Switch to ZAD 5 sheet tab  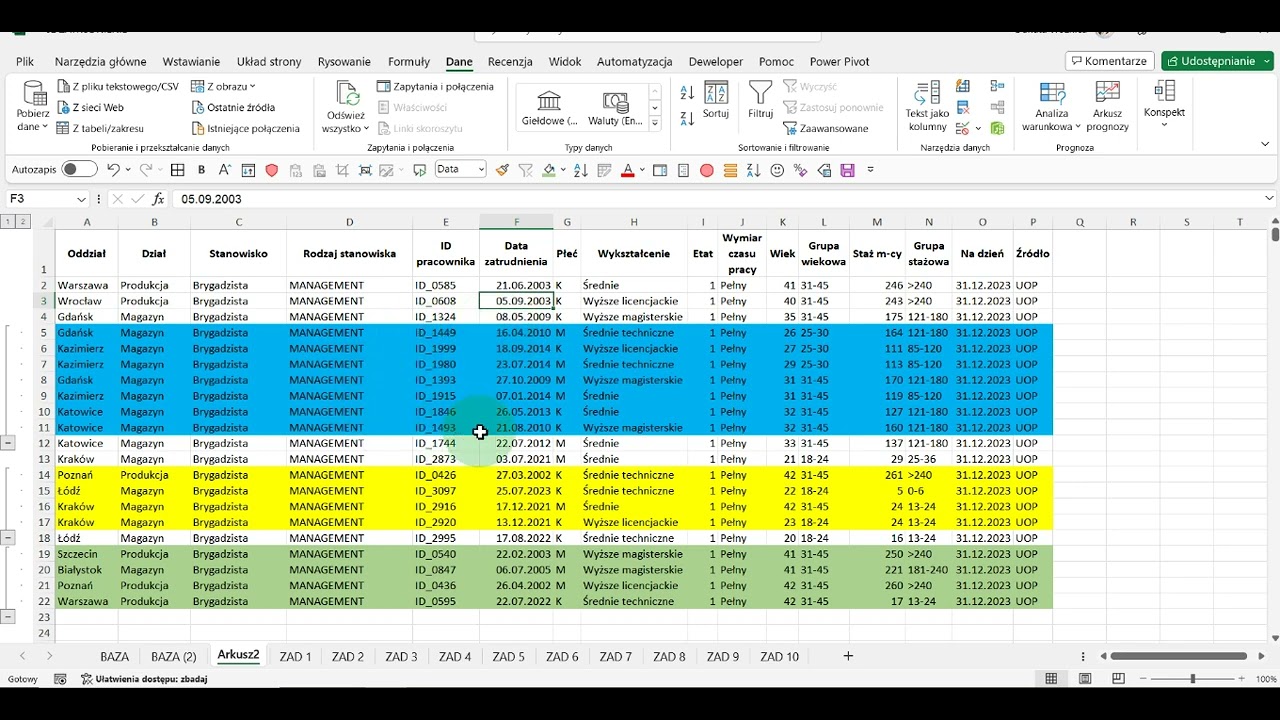tap(508, 657)
